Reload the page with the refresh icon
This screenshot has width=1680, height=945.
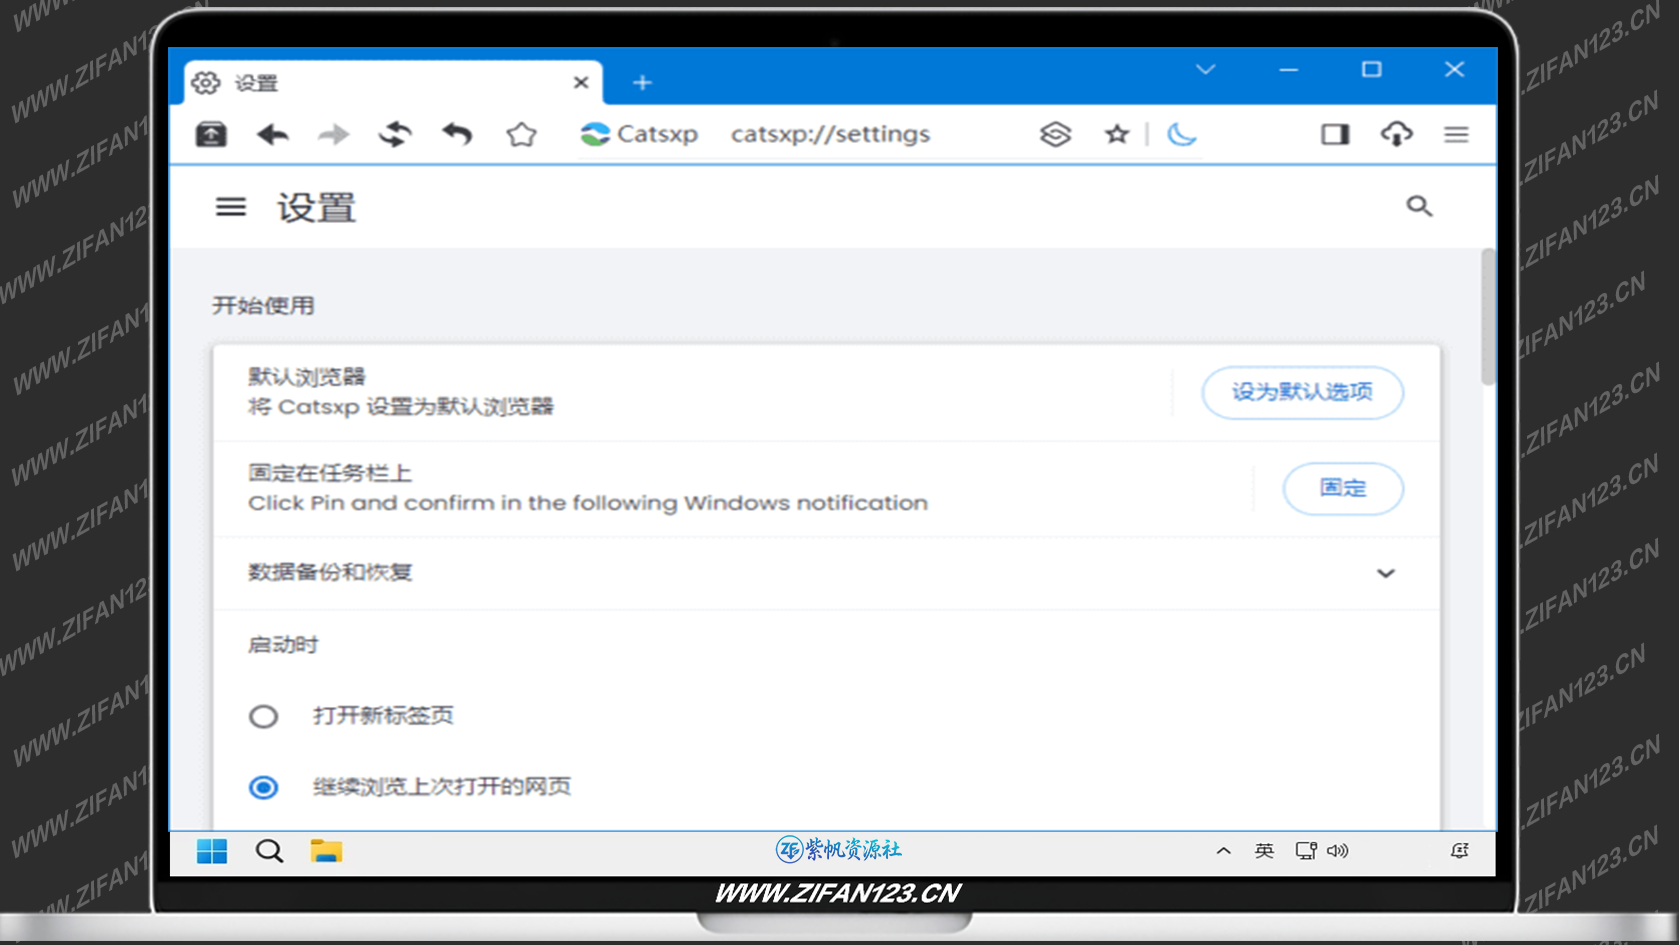point(395,134)
